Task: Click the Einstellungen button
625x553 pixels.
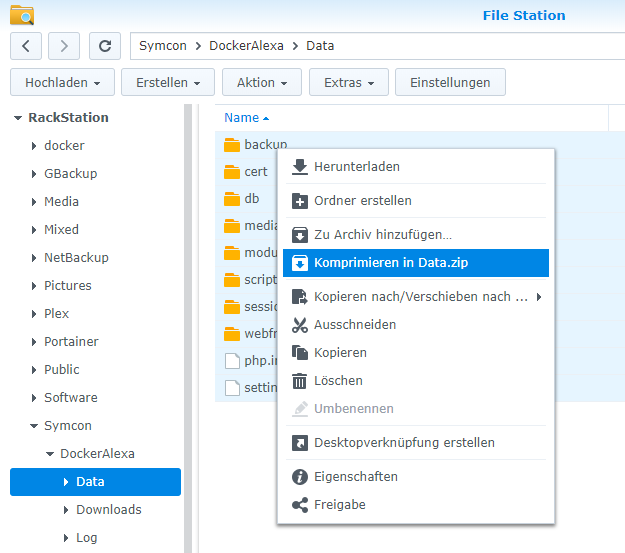Action: tap(450, 82)
